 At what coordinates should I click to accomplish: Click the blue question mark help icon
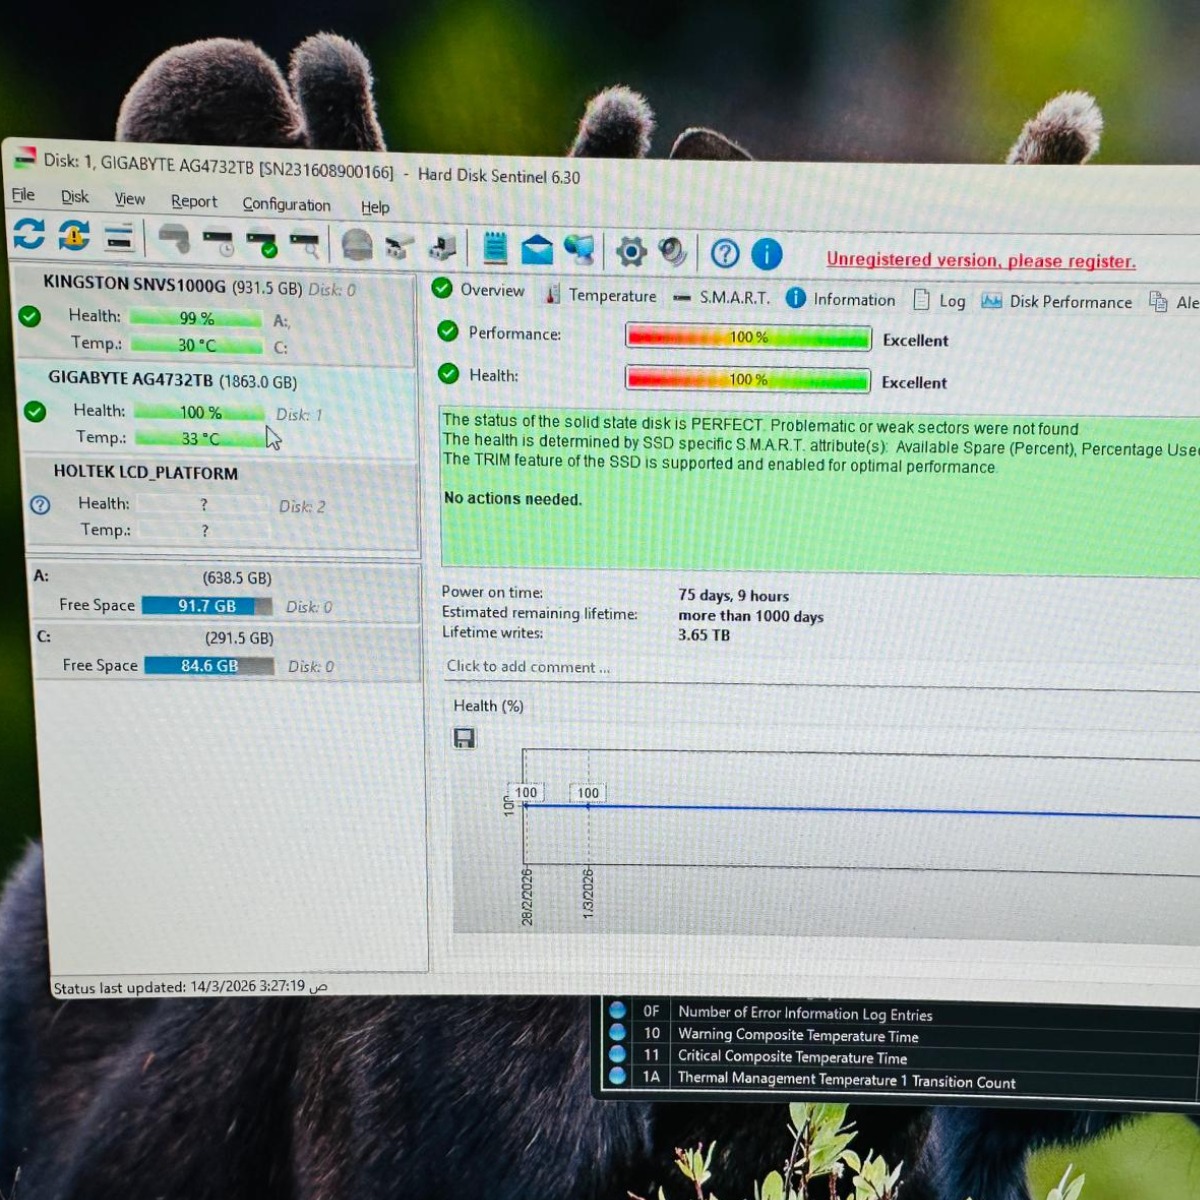click(725, 254)
